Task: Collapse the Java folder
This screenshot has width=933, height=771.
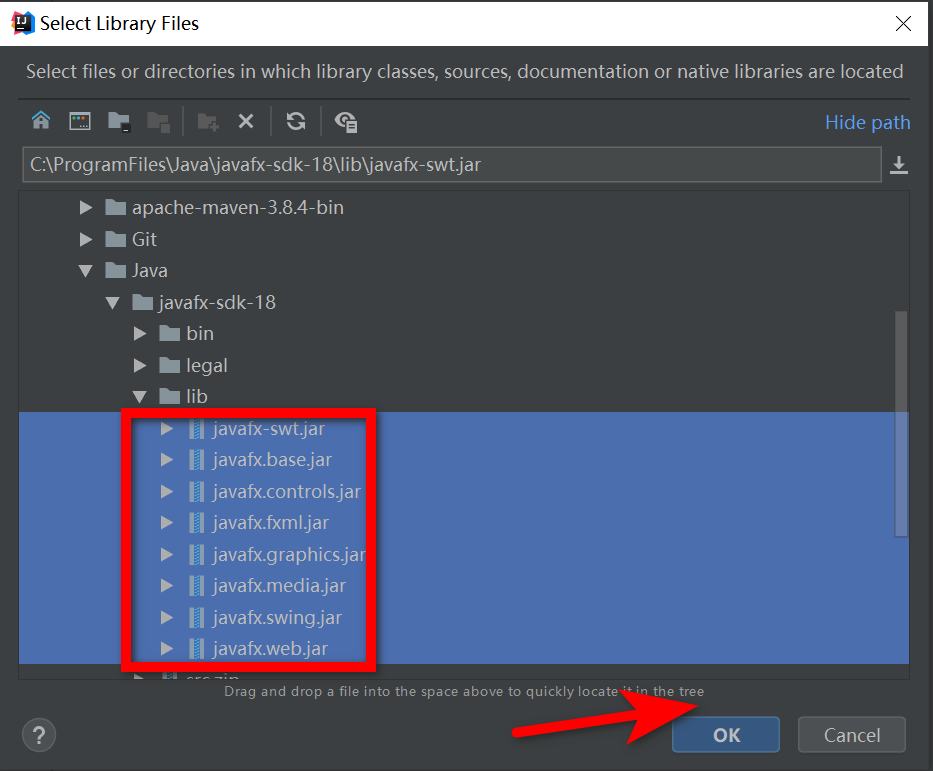Action: (x=86, y=271)
